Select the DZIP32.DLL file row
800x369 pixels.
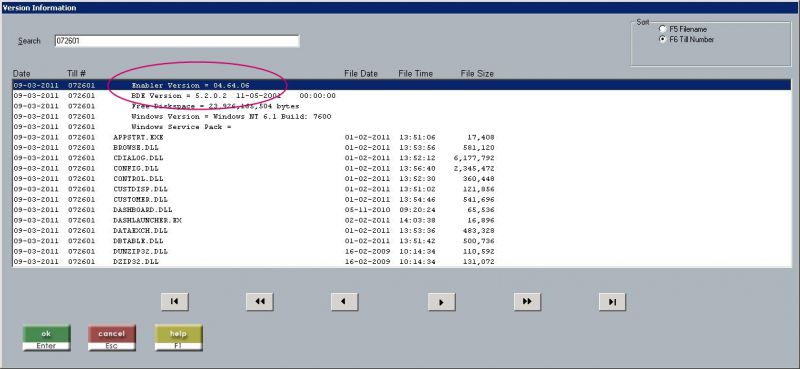click(402, 261)
